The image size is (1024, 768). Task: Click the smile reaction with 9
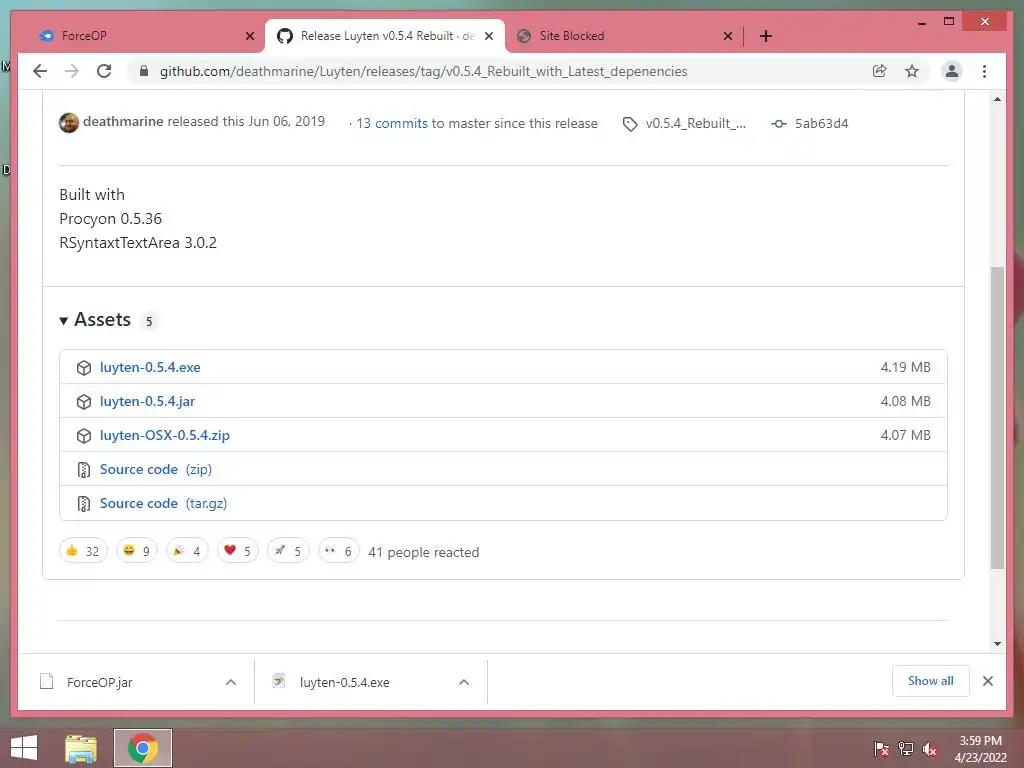click(136, 551)
